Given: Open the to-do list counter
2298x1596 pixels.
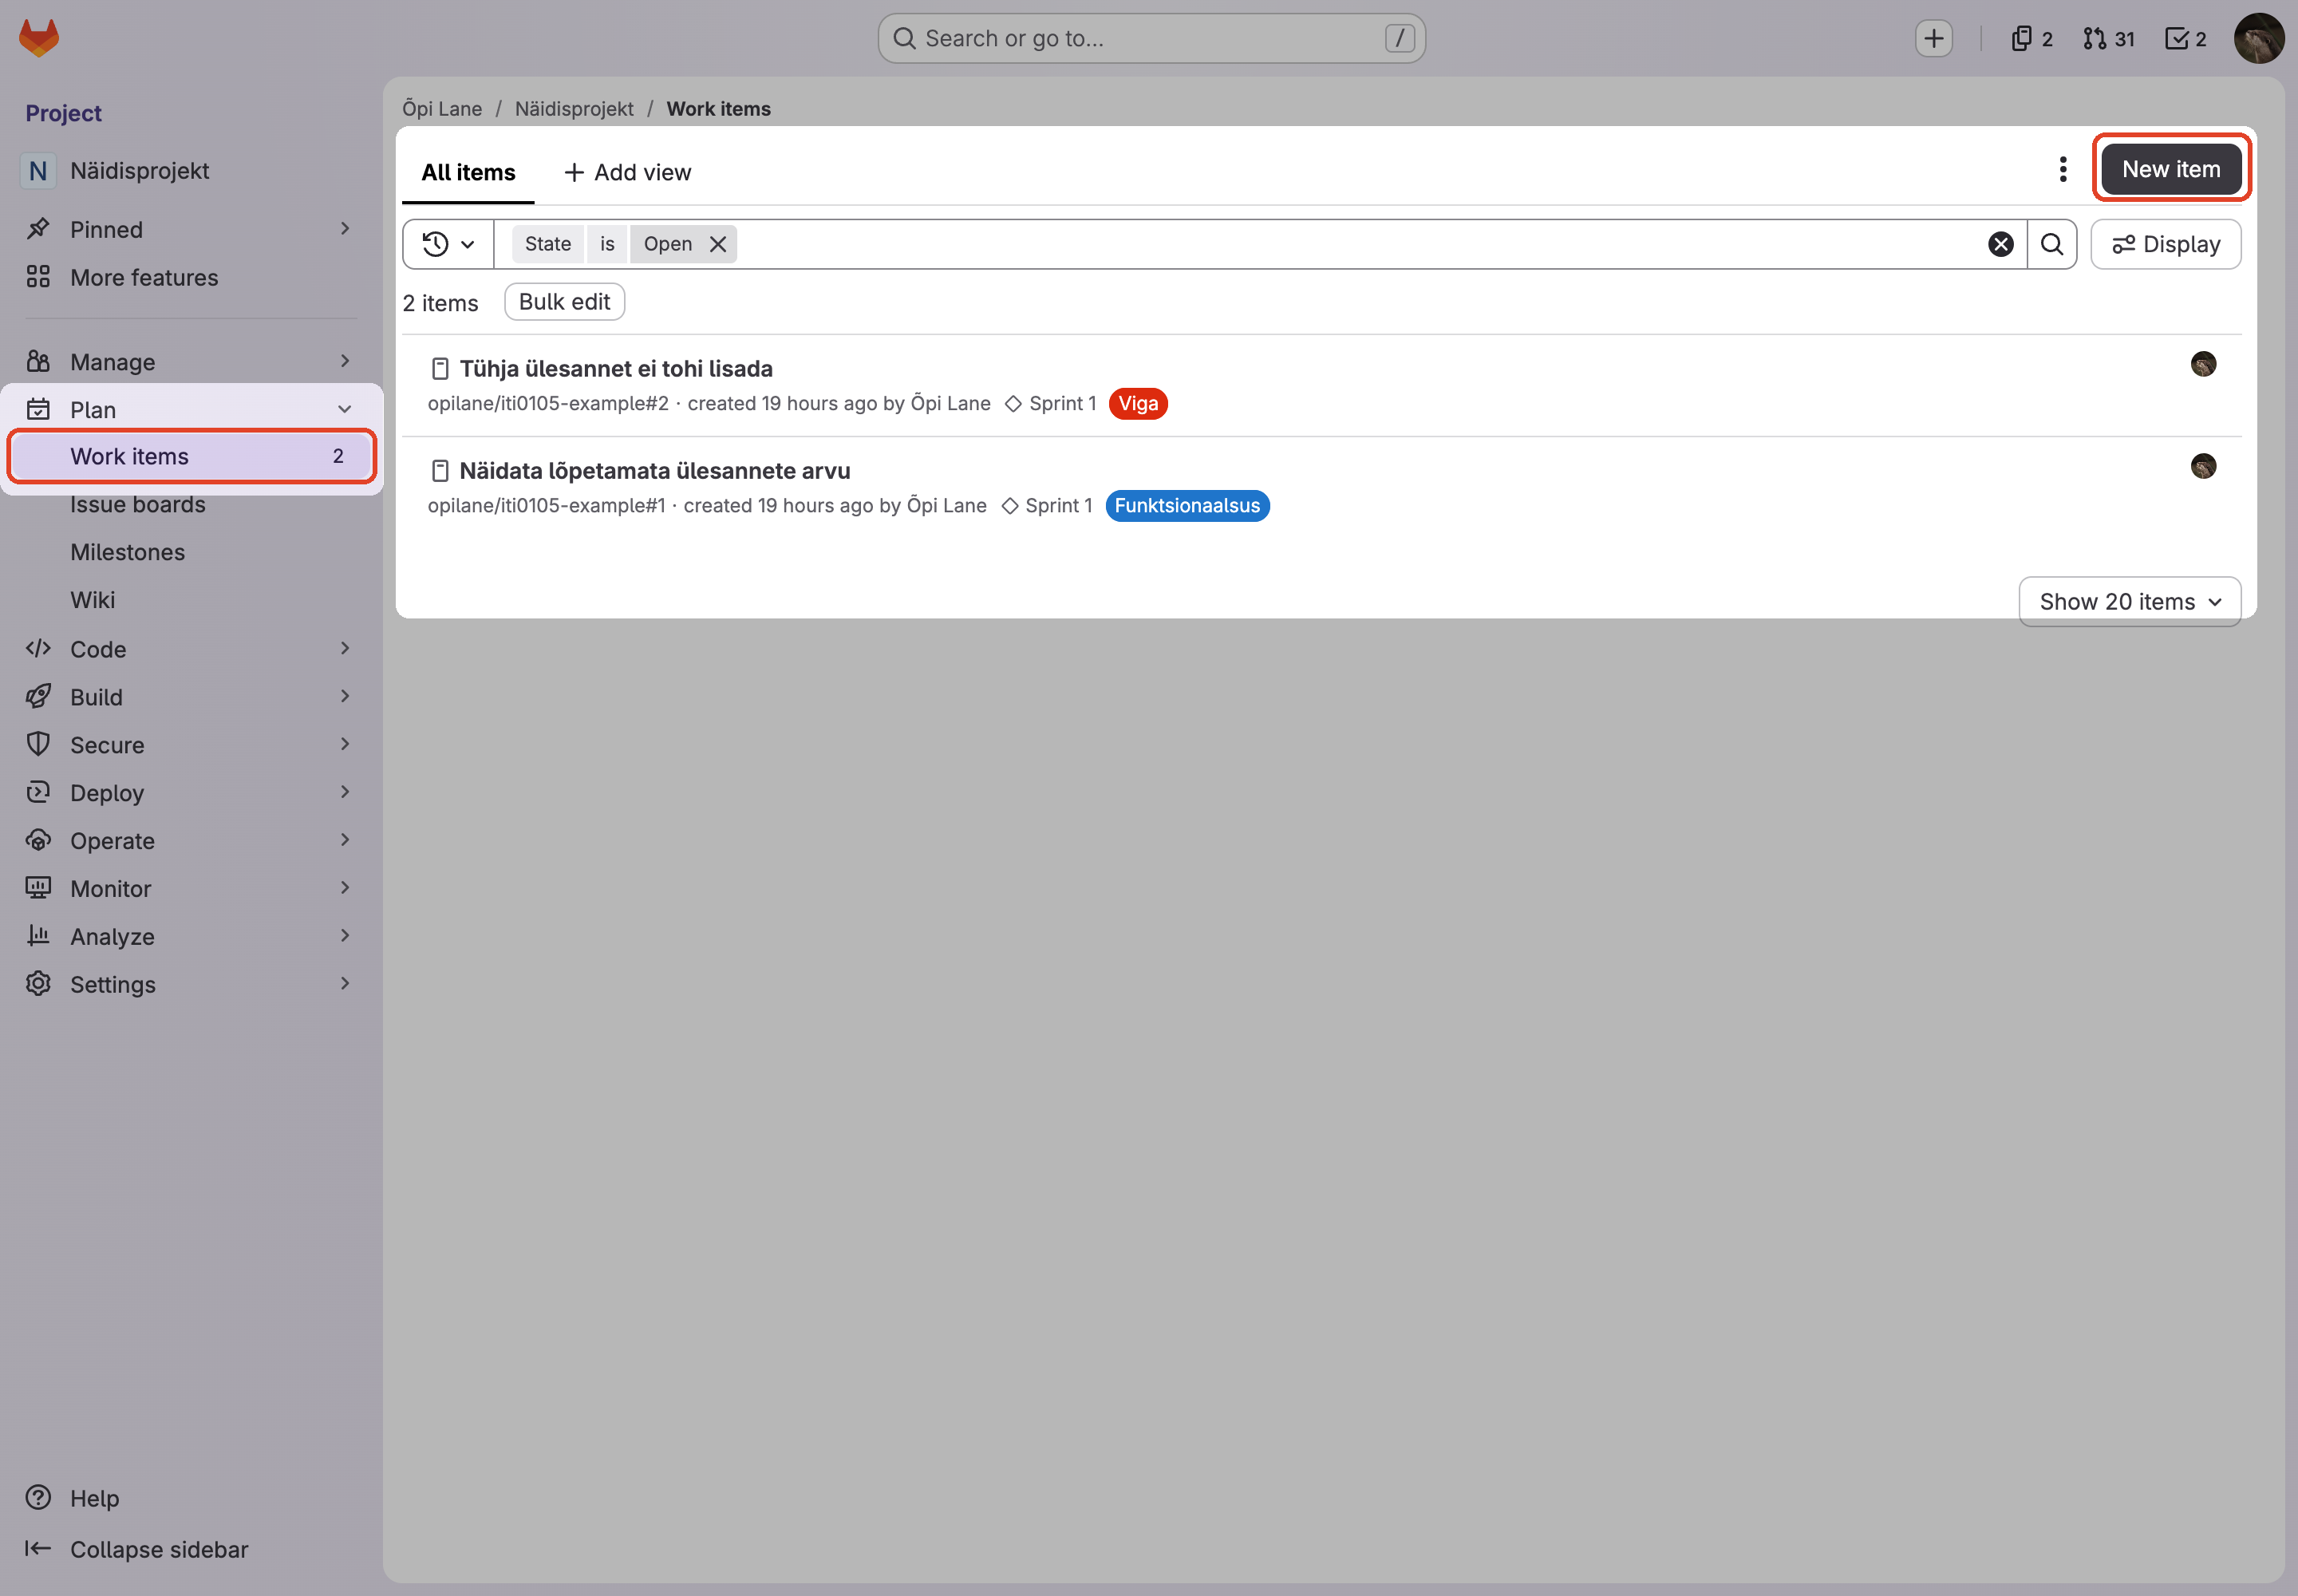Looking at the screenshot, I should (2186, 38).
